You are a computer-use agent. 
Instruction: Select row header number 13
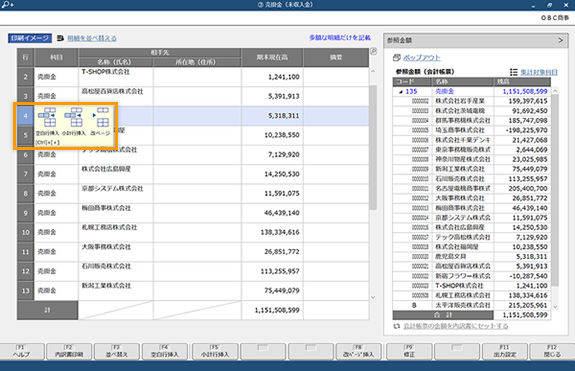[x=25, y=291]
